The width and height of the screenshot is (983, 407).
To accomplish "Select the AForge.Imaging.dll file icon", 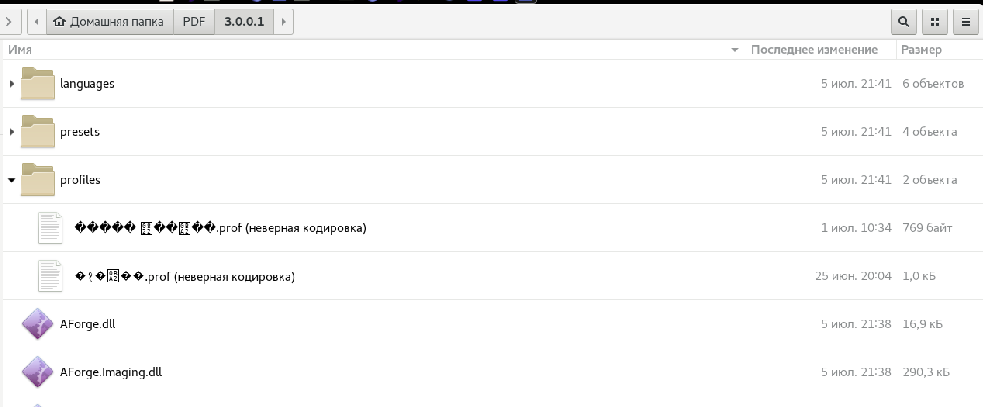I will (38, 372).
